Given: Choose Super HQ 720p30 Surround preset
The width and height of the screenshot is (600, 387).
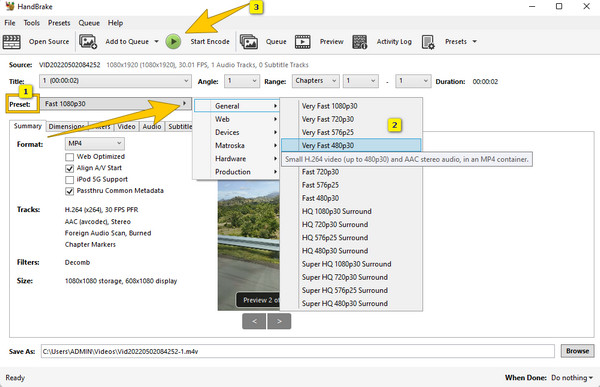Looking at the screenshot, I should (x=351, y=277).
